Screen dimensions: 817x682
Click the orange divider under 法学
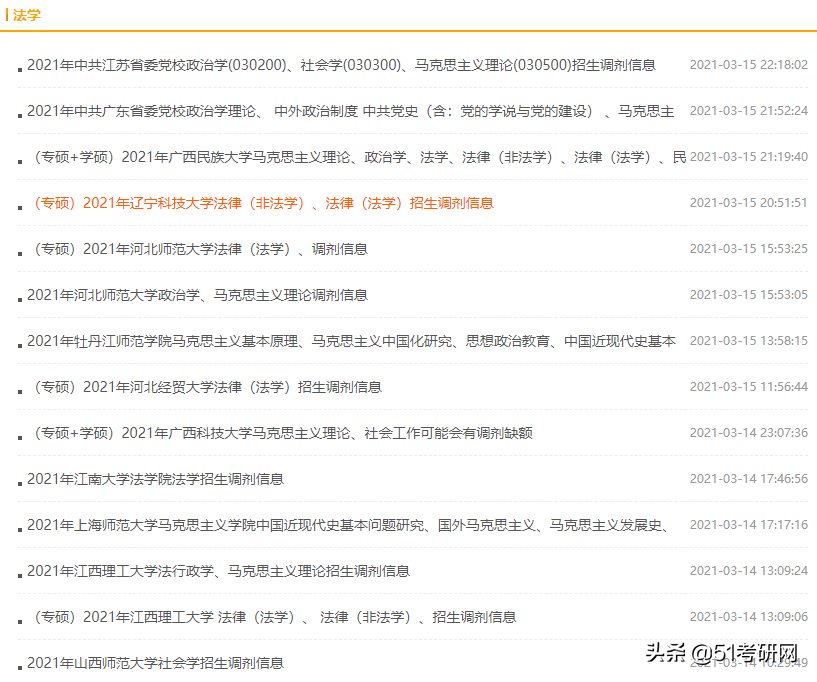pos(408,32)
